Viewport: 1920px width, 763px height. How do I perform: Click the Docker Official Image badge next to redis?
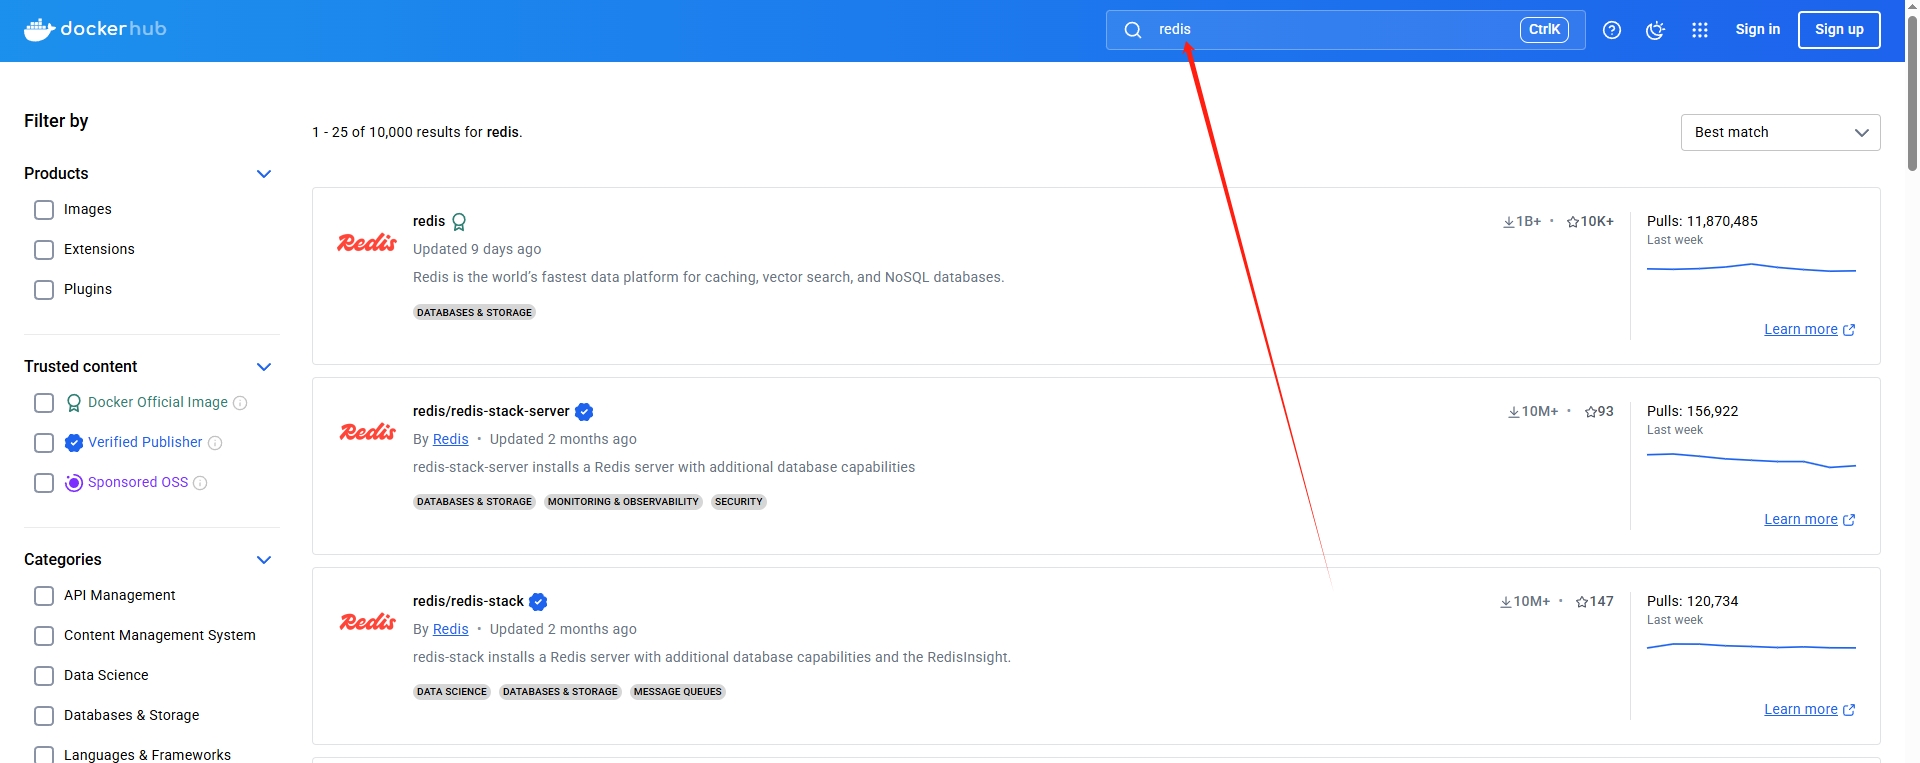(459, 222)
